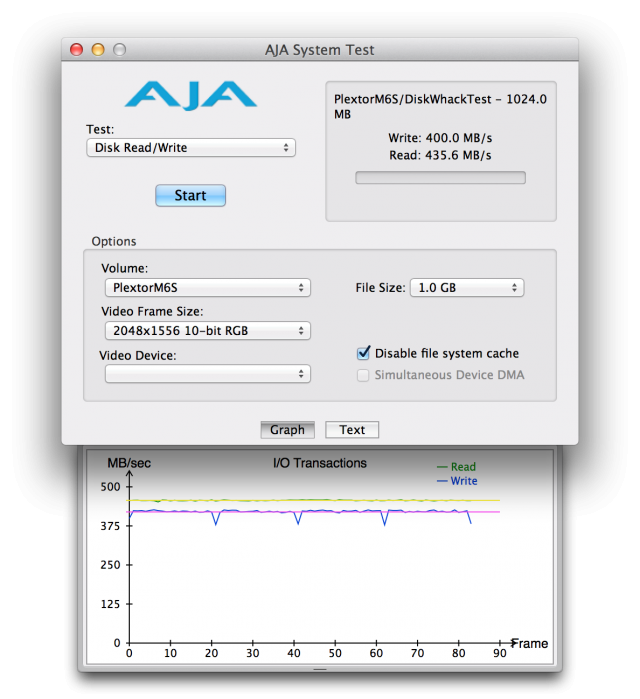Click the AJA System Test window title
This screenshot has width=640, height=699.
pyautogui.click(x=320, y=50)
